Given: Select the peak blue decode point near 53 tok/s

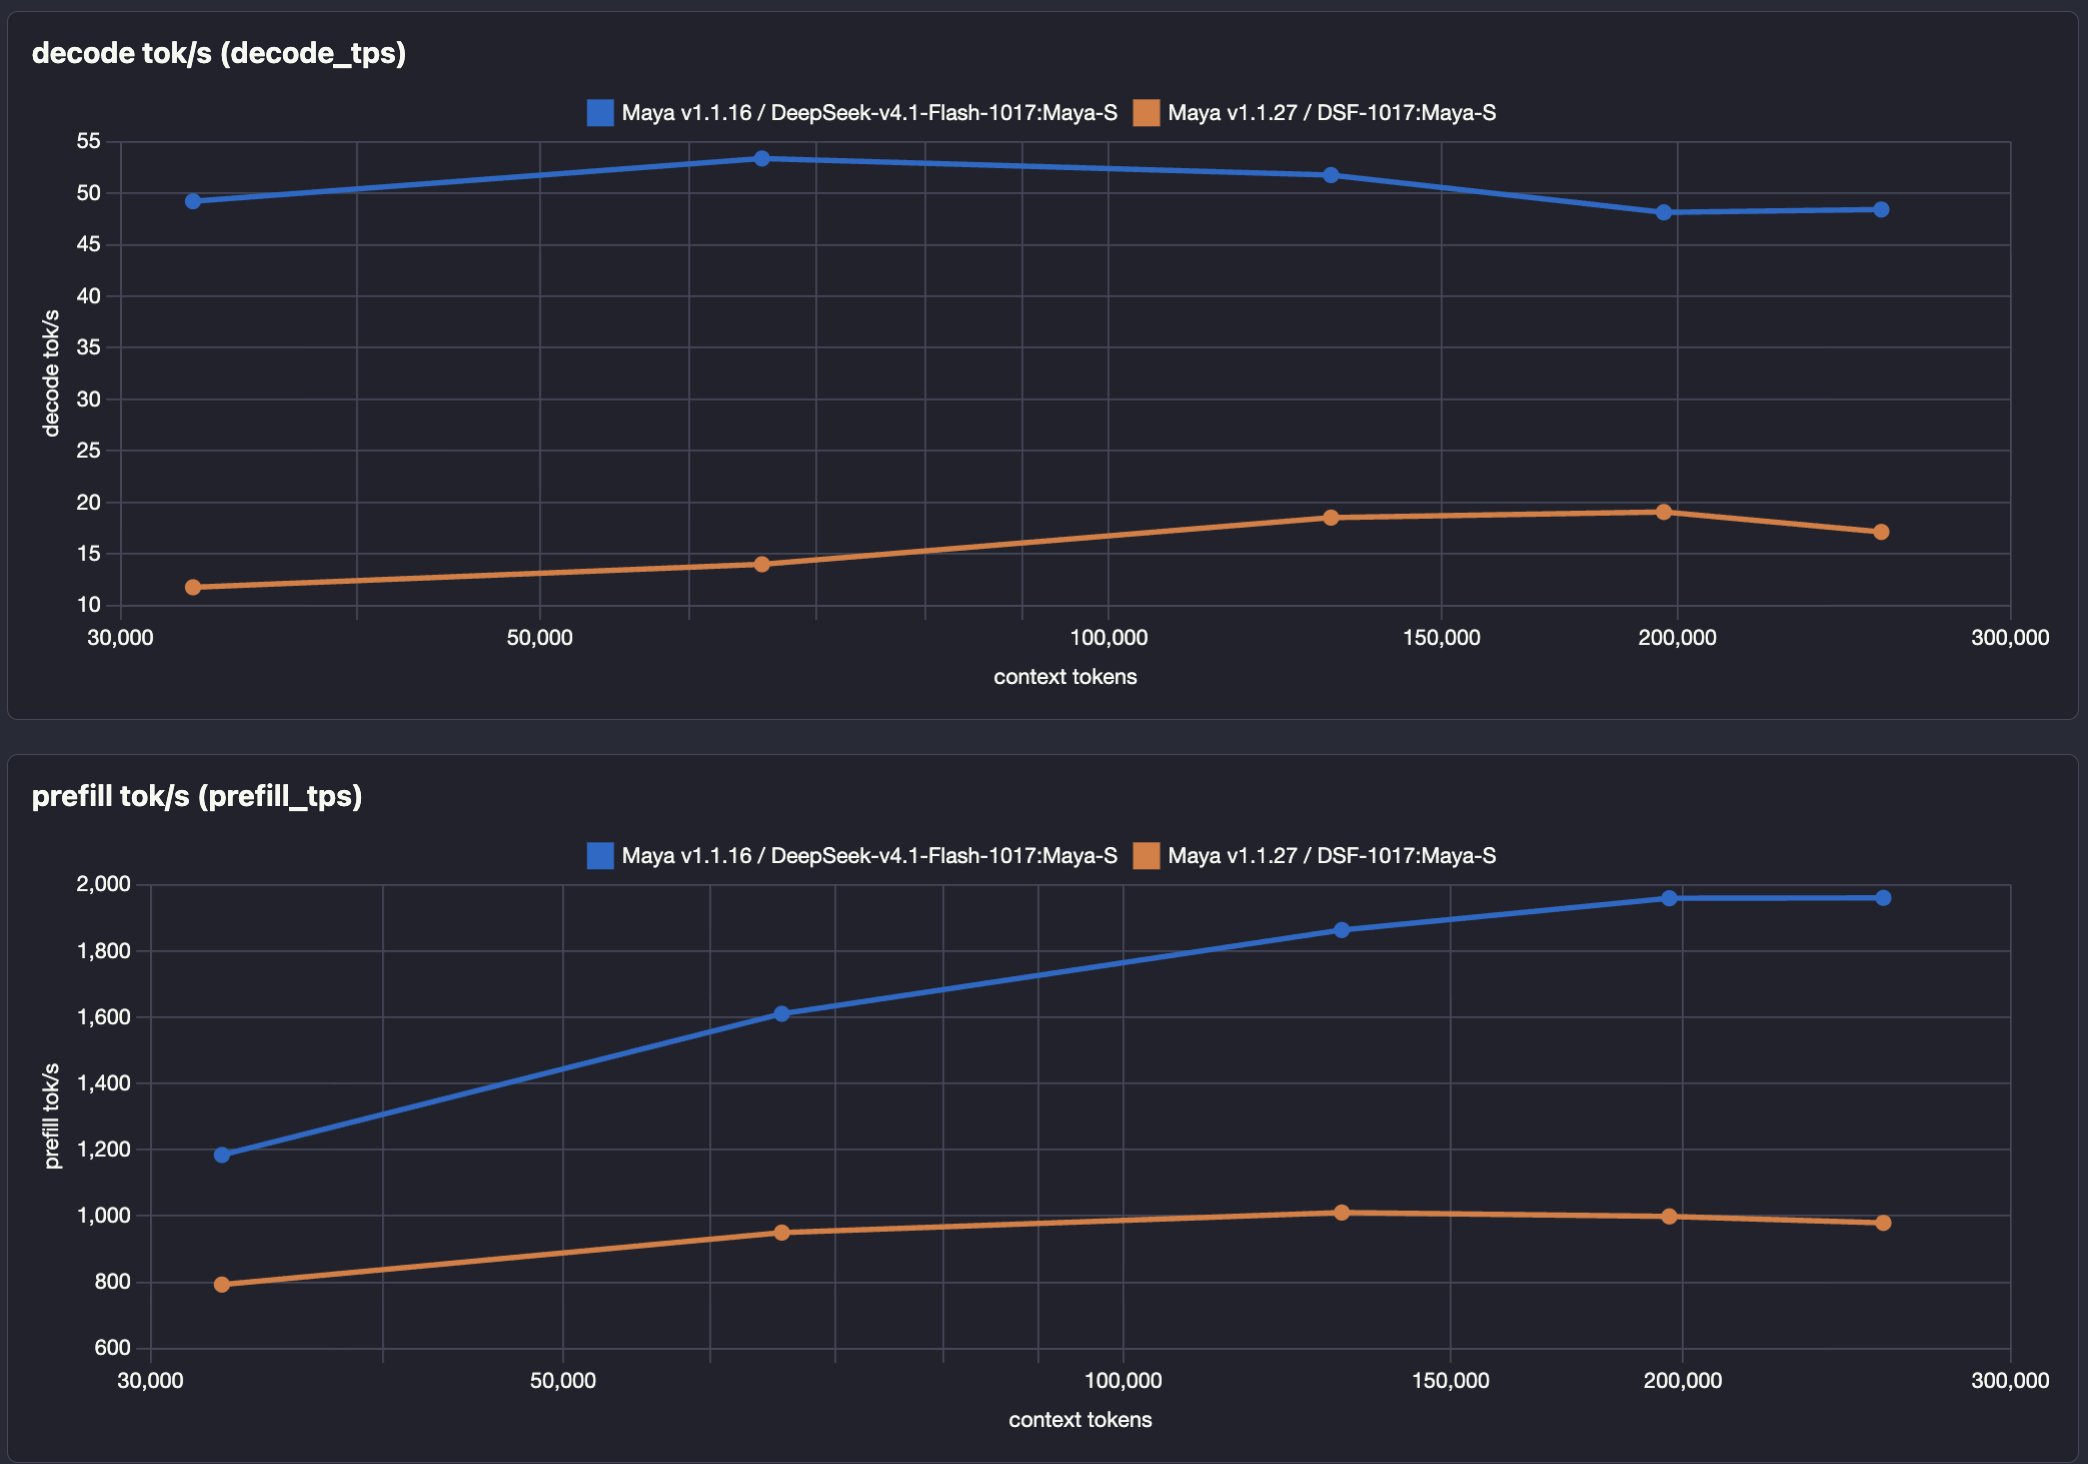Looking at the screenshot, I should point(762,159).
